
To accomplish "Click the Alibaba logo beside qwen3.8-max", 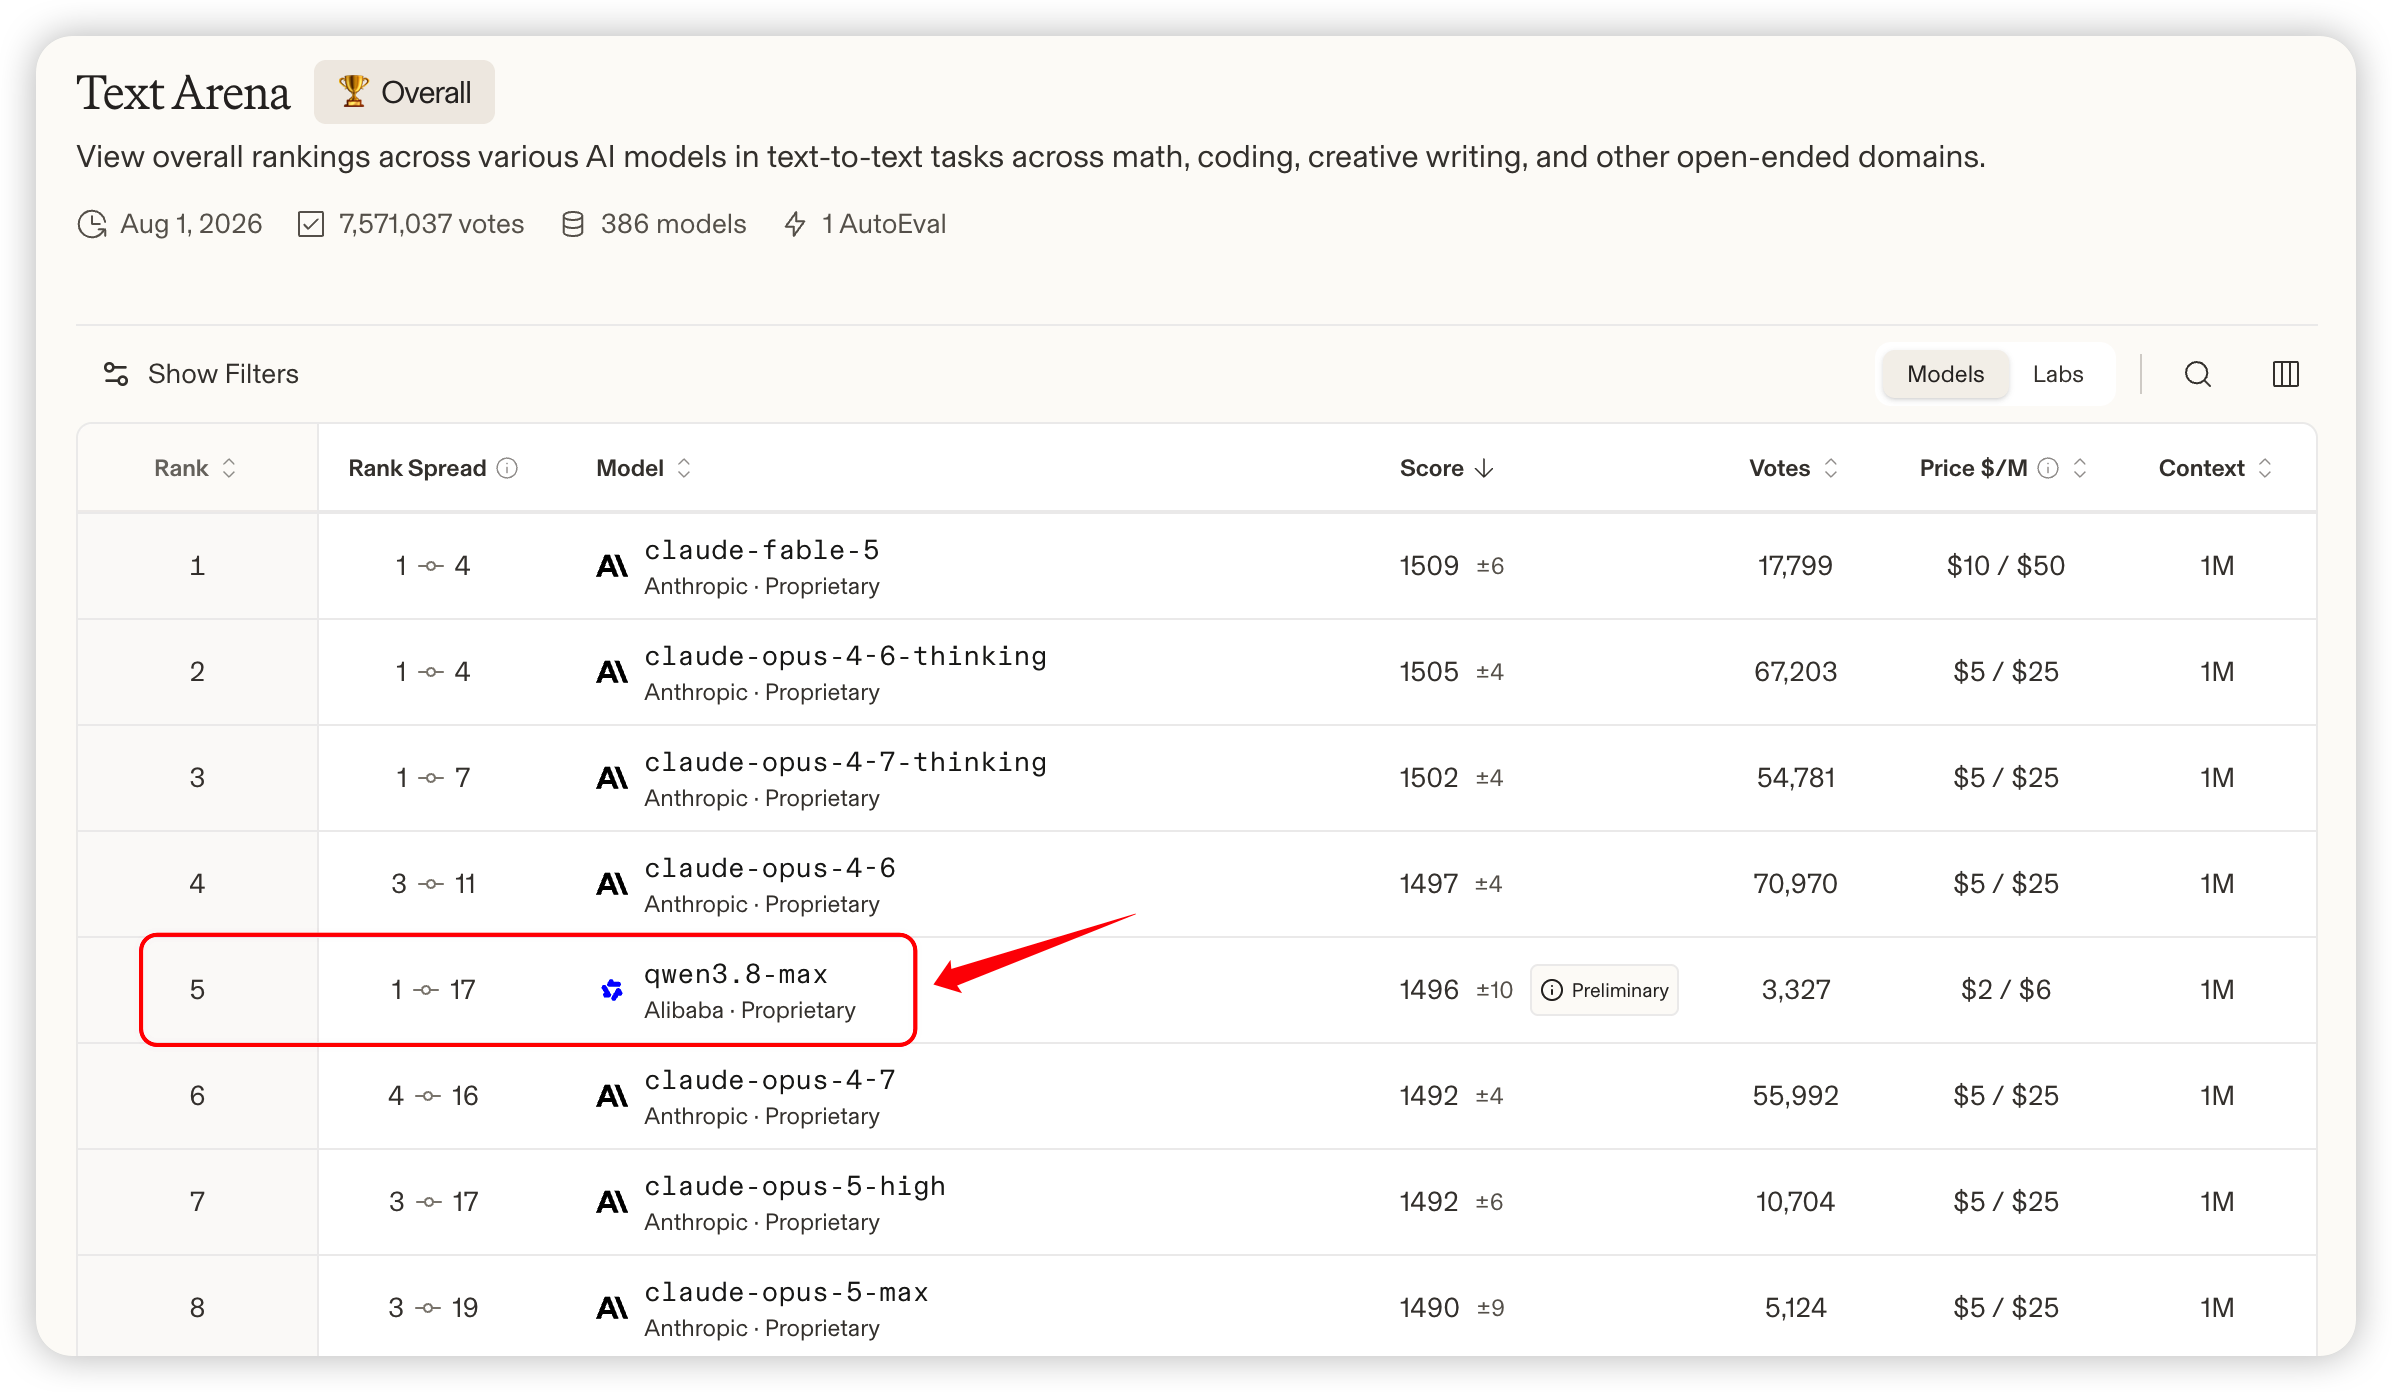I will click(612, 990).
